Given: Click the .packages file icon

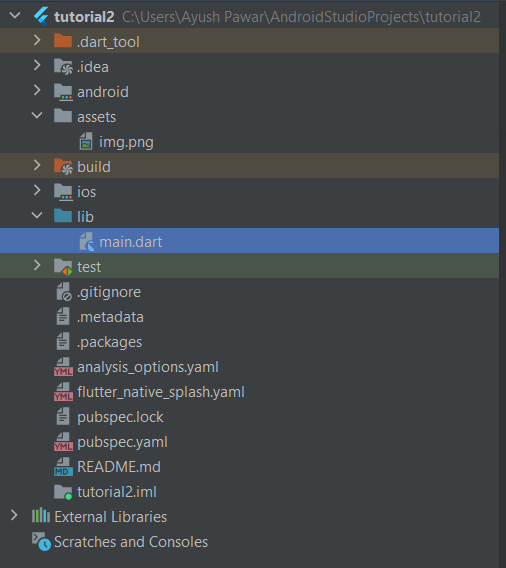Looking at the screenshot, I should pyautogui.click(x=63, y=341).
